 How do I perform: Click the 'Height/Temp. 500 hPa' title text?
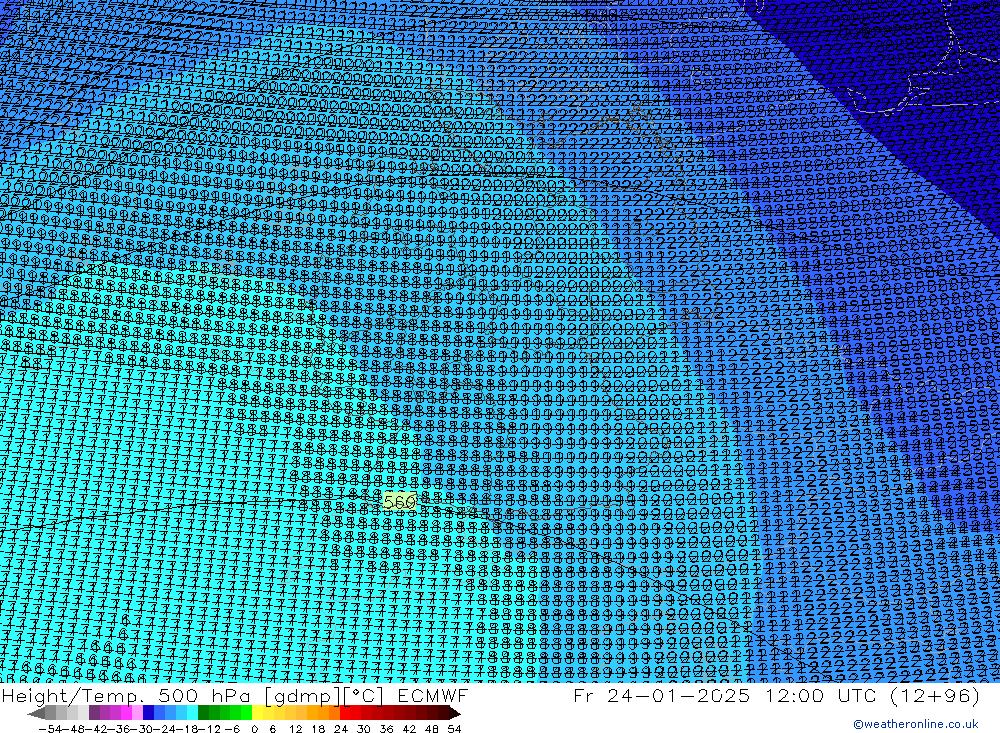[x=127, y=695]
